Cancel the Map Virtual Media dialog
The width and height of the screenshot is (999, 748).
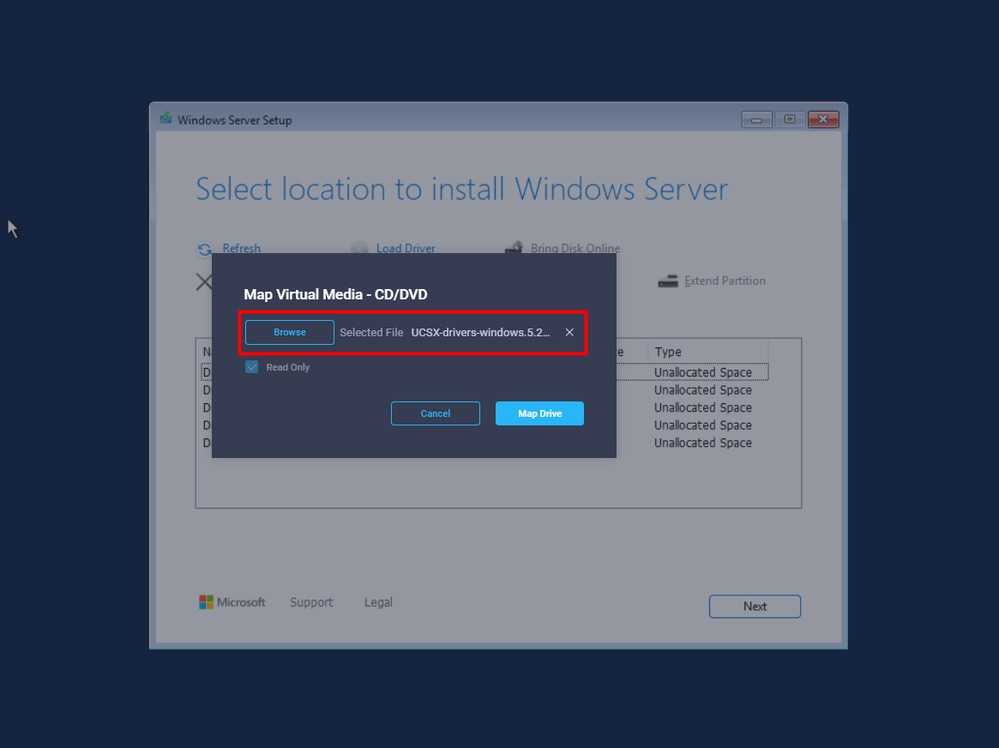click(x=435, y=413)
